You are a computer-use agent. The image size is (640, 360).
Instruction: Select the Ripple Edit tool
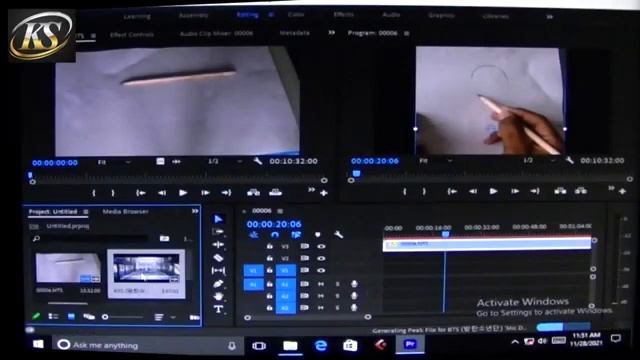218,244
